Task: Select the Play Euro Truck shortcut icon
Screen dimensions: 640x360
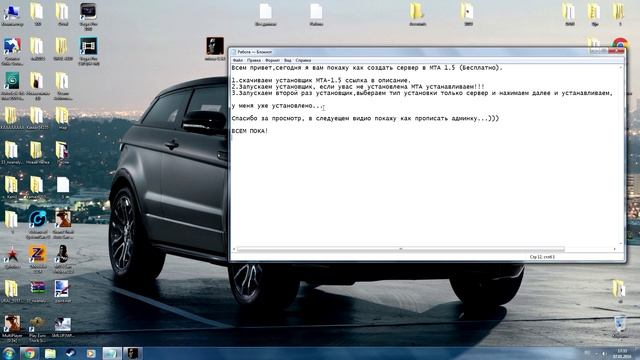Action: (x=37, y=328)
